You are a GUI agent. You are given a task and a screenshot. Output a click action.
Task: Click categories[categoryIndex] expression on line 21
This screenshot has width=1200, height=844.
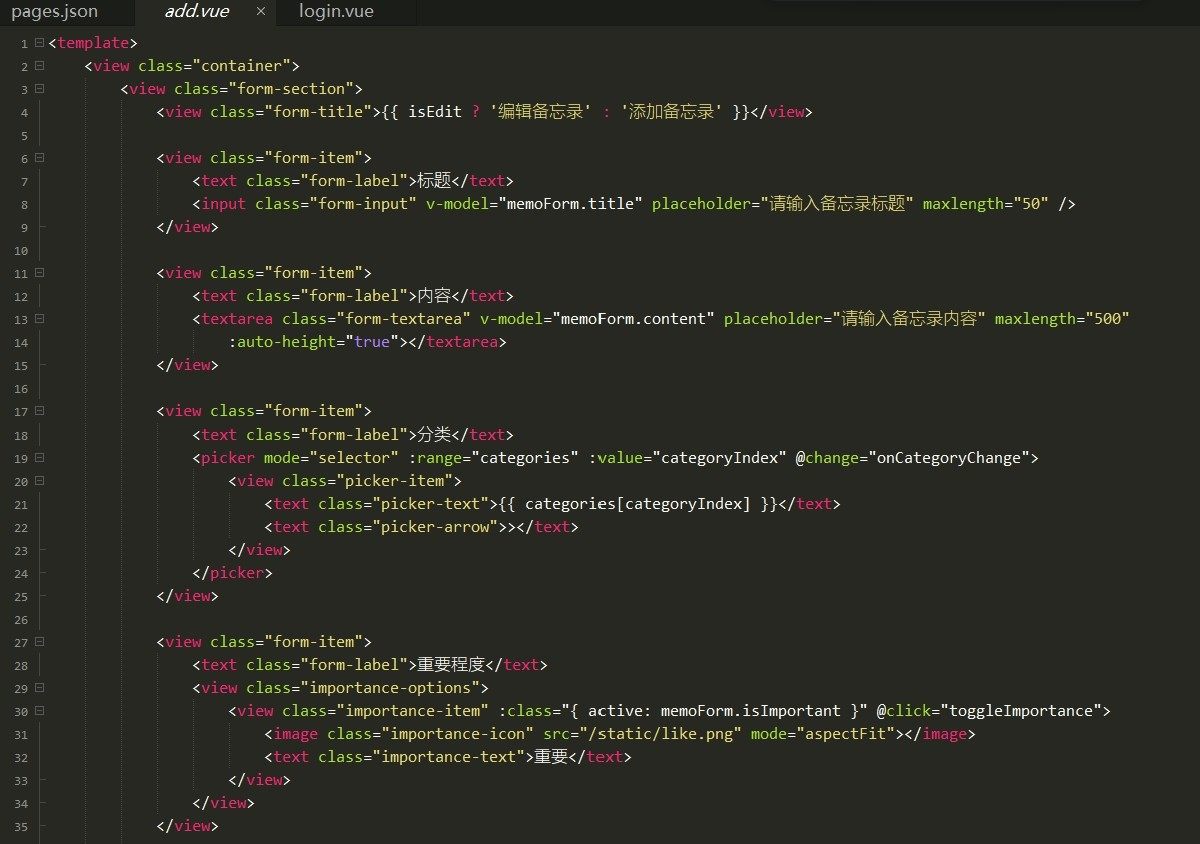click(636, 504)
